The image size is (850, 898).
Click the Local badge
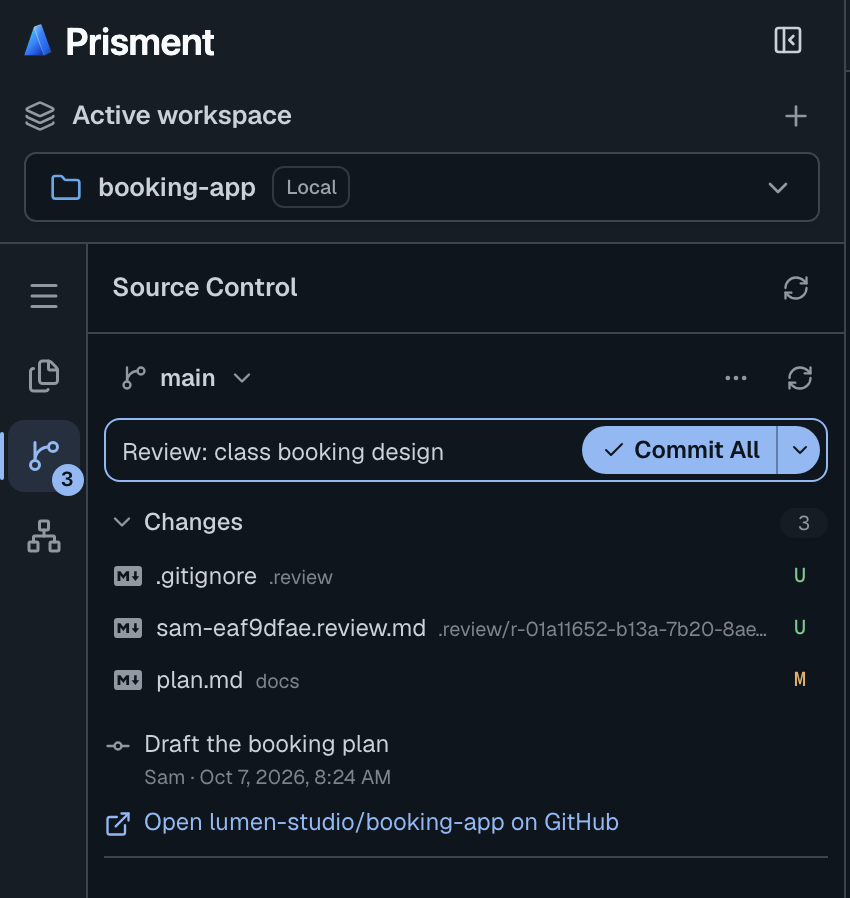pos(311,187)
